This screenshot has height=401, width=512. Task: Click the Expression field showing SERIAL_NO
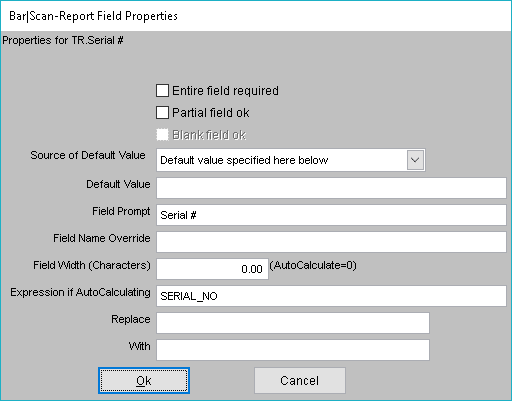(331, 296)
